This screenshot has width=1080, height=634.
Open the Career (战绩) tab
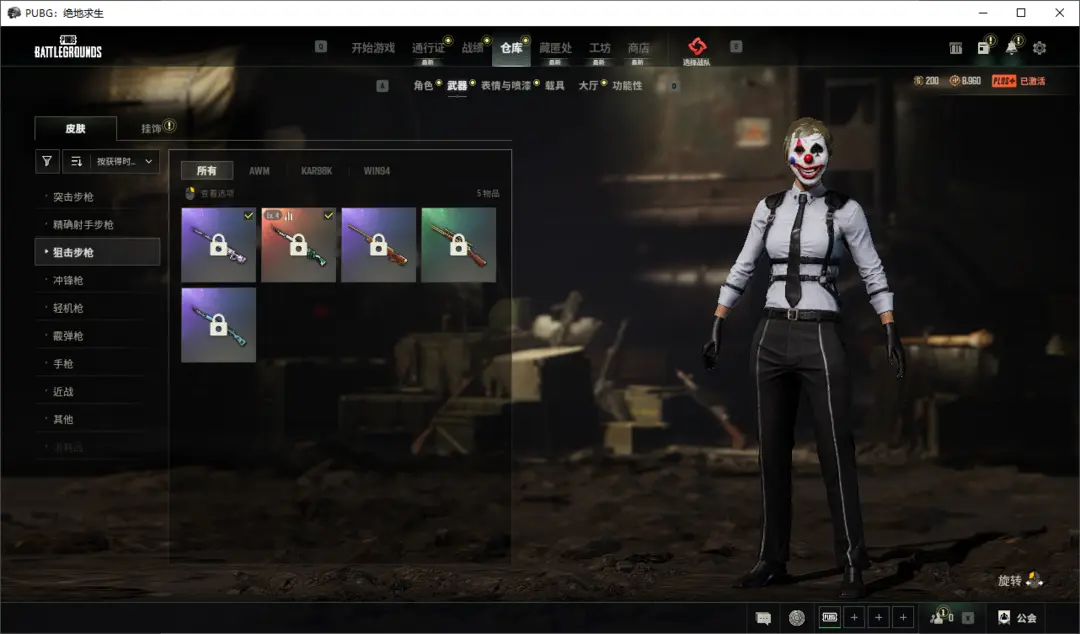[x=472, y=48]
